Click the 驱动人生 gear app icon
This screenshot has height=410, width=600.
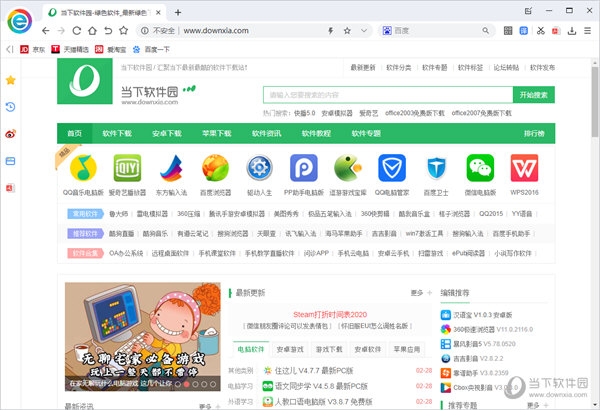[259, 168]
